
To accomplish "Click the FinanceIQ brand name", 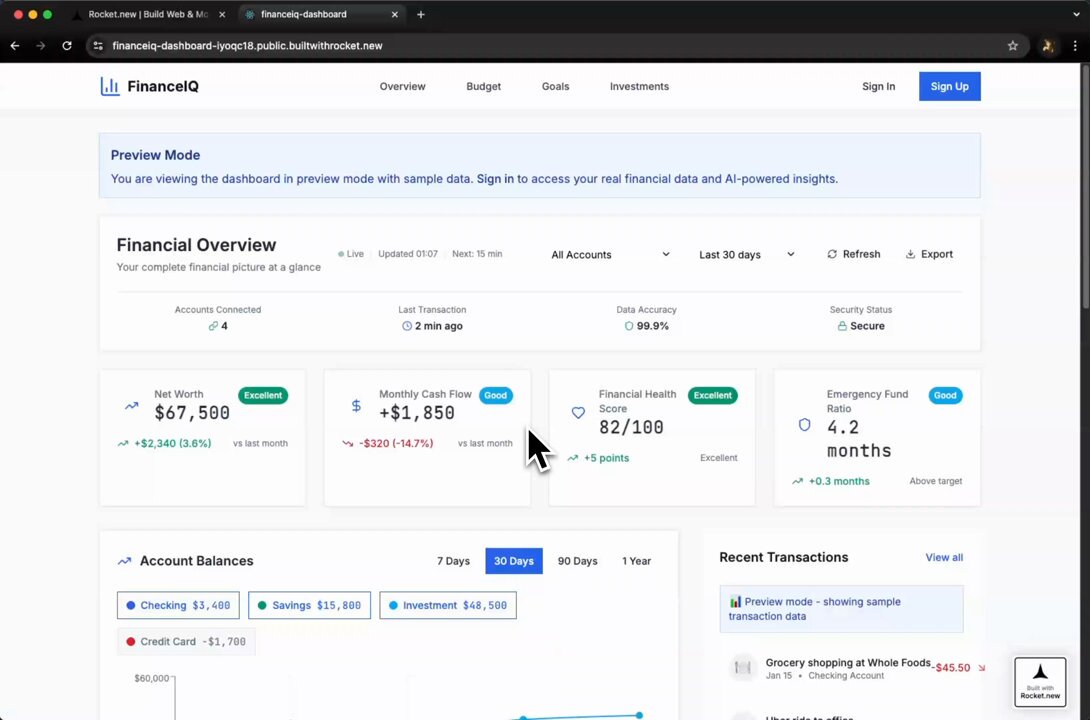I will [163, 86].
